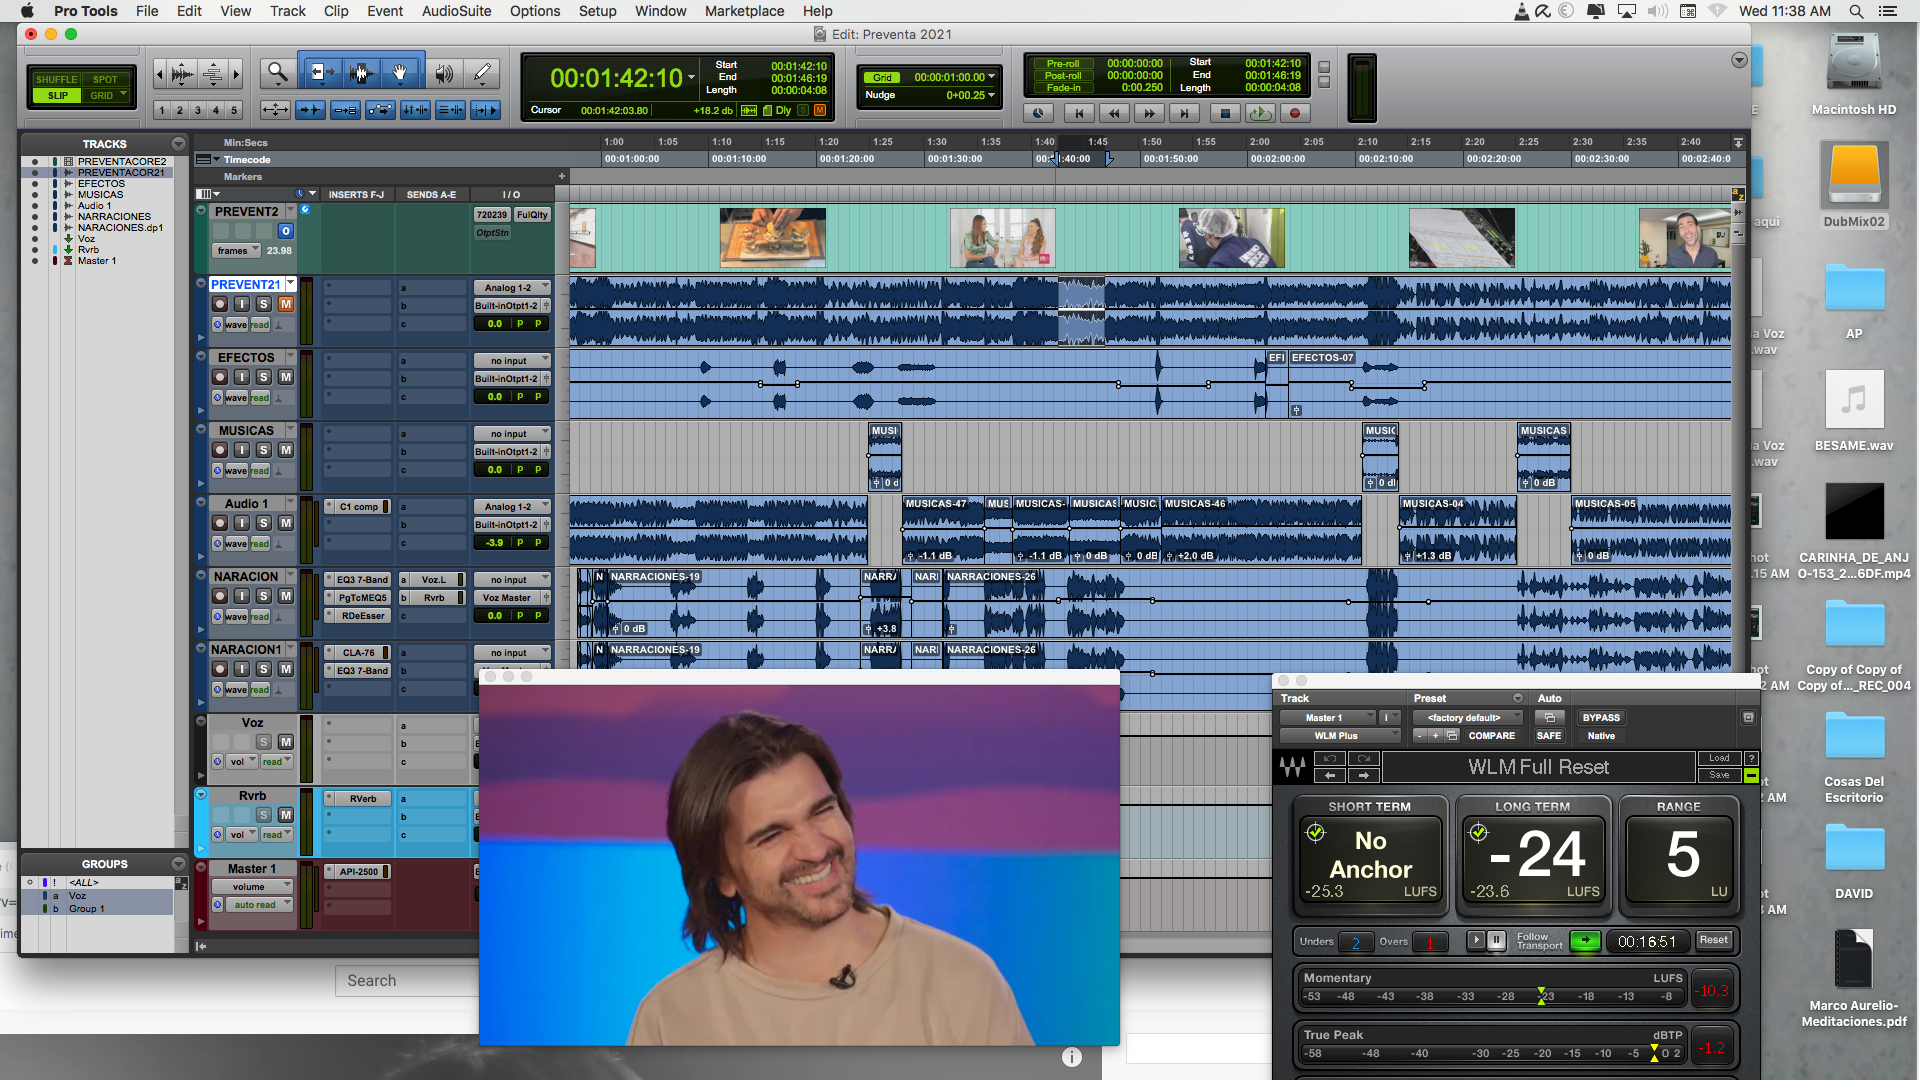Select the Pencil tool
1920x1080 pixels.
point(482,73)
